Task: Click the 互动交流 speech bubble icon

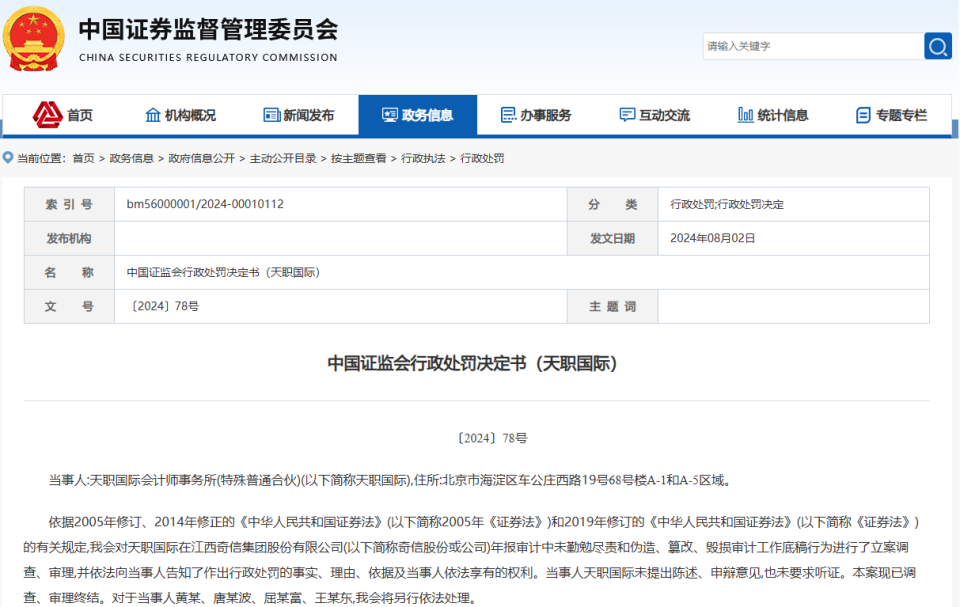Action: [627, 113]
